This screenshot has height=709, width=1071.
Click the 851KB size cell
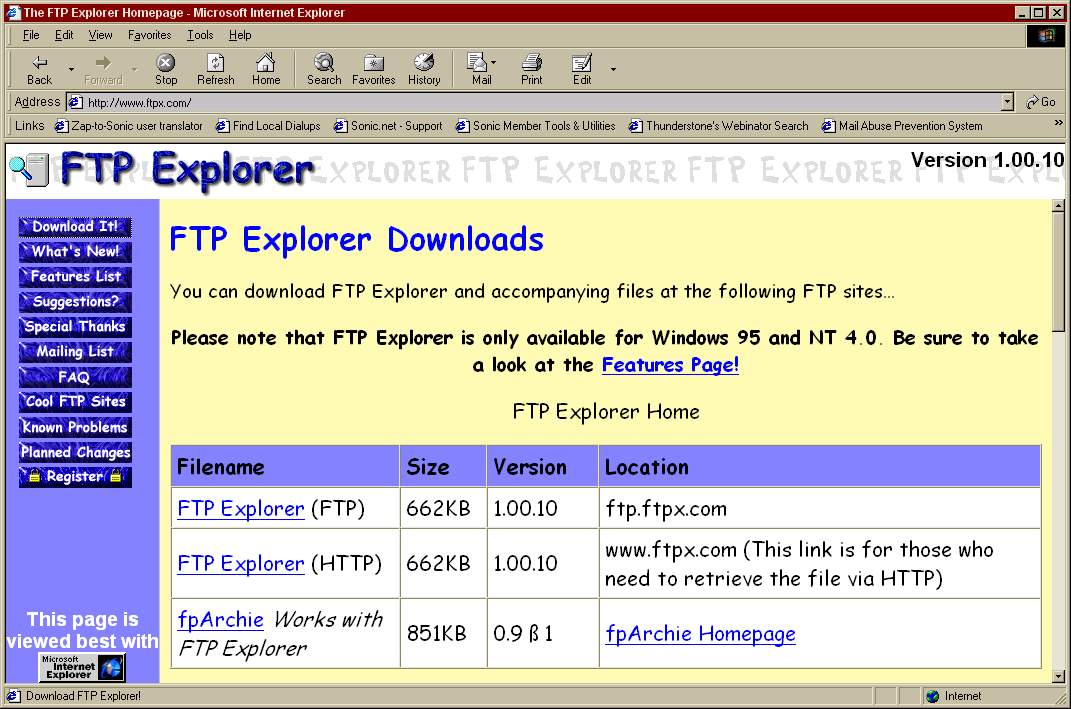pos(443,633)
